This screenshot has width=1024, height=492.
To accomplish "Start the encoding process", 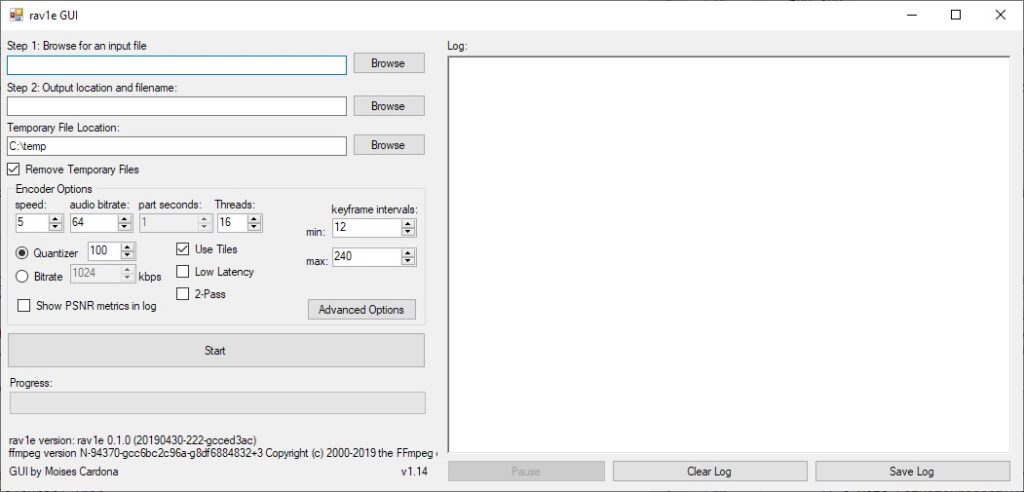I will (216, 350).
